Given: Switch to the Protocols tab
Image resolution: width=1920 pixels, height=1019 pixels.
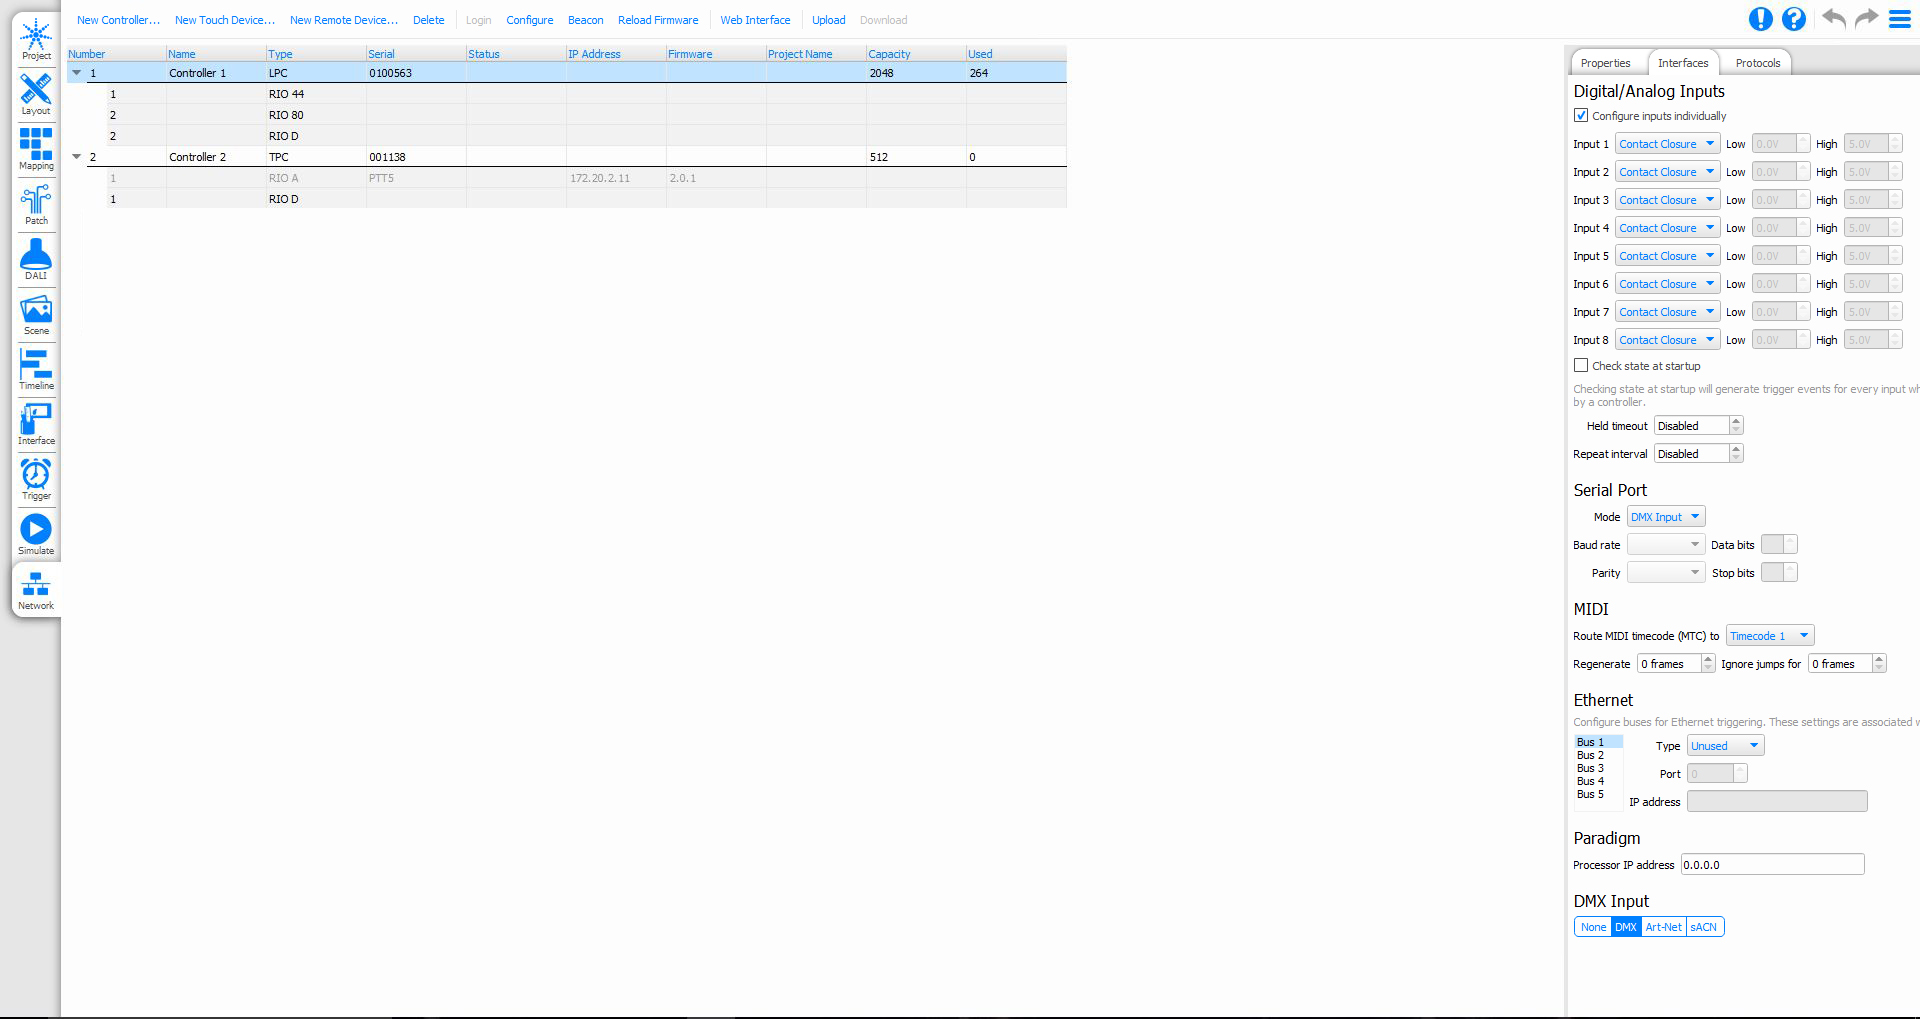Looking at the screenshot, I should (x=1757, y=63).
